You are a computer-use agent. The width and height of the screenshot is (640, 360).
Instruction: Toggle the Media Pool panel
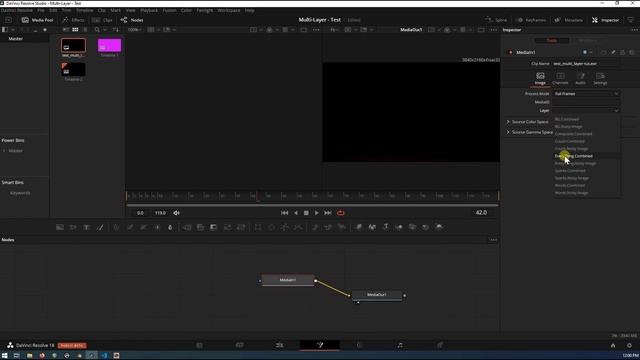pos(37,20)
